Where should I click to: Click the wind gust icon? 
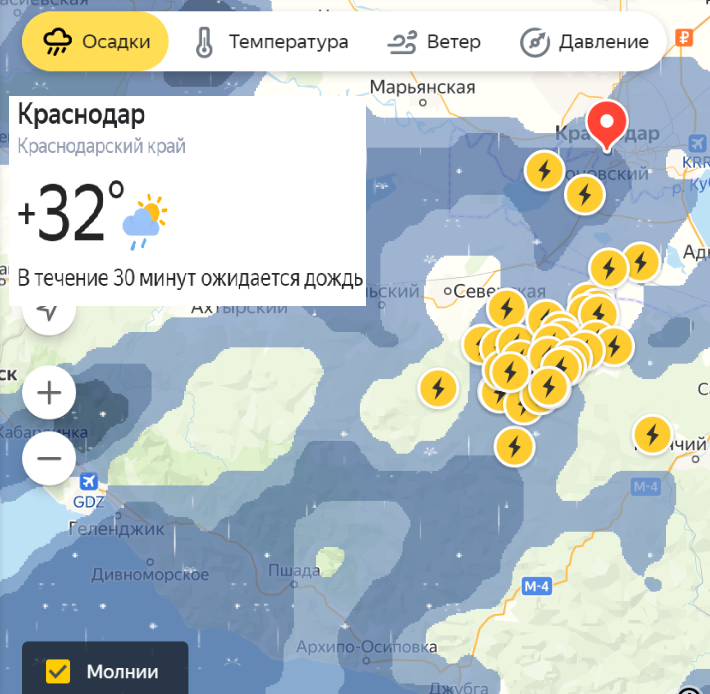402,42
